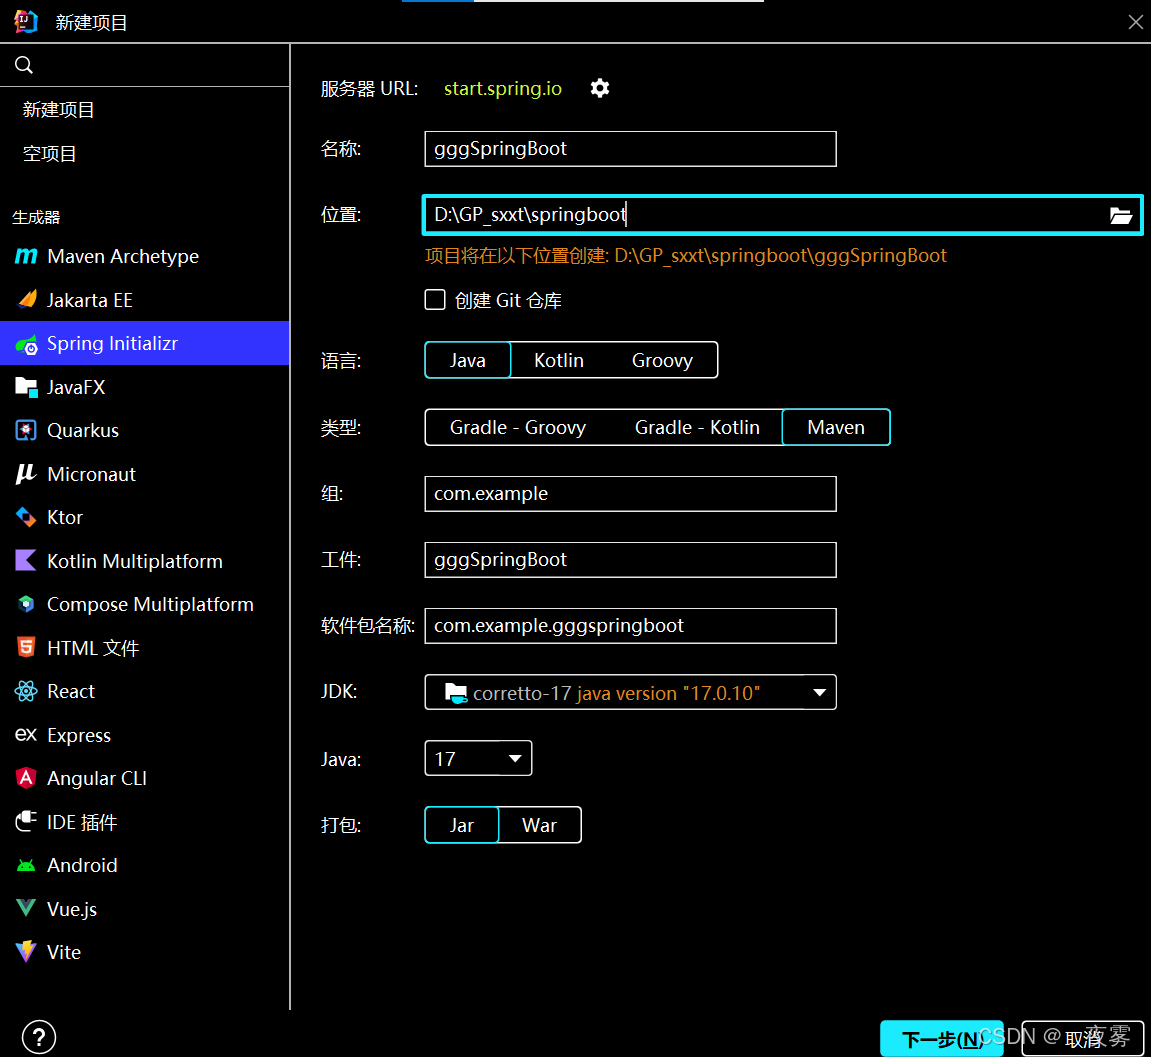Select Jakarta EE generator label
Screen dimensions: 1151x1057
90,300
